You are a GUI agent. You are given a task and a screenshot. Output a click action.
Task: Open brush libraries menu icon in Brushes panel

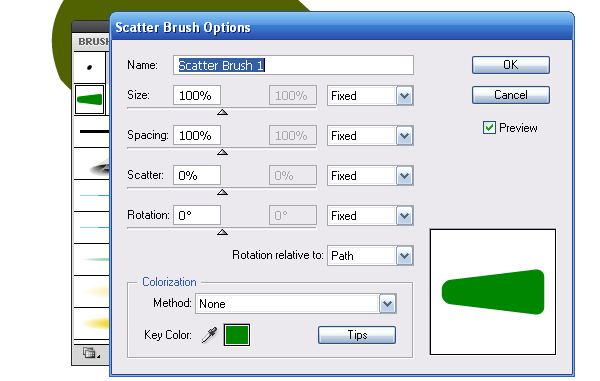pyautogui.click(x=91, y=352)
